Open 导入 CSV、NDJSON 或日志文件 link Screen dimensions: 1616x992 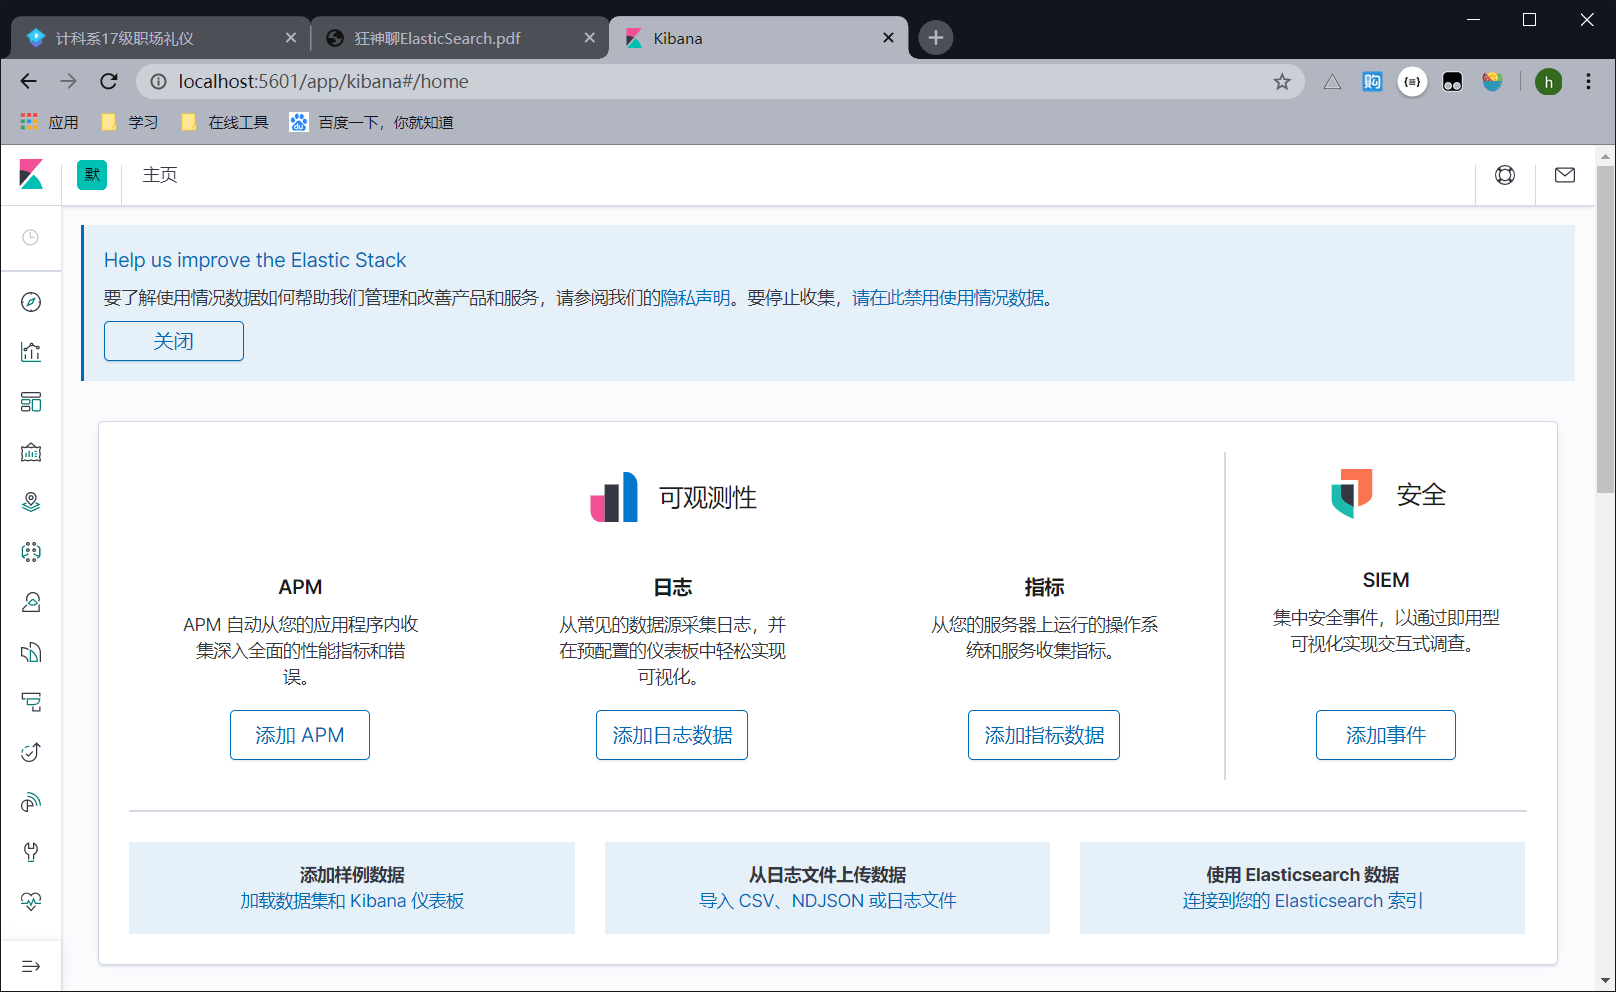828,901
